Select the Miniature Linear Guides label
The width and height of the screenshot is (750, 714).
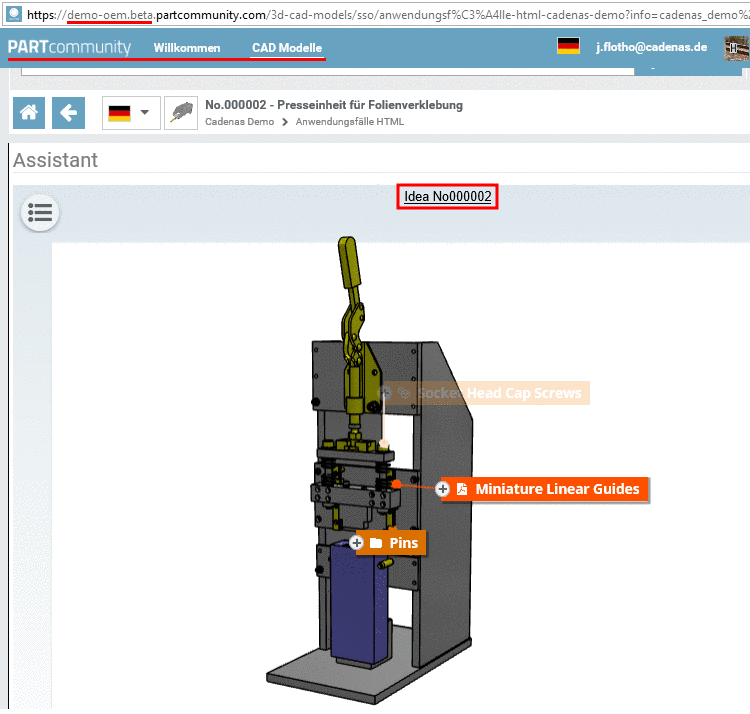pyautogui.click(x=557, y=489)
